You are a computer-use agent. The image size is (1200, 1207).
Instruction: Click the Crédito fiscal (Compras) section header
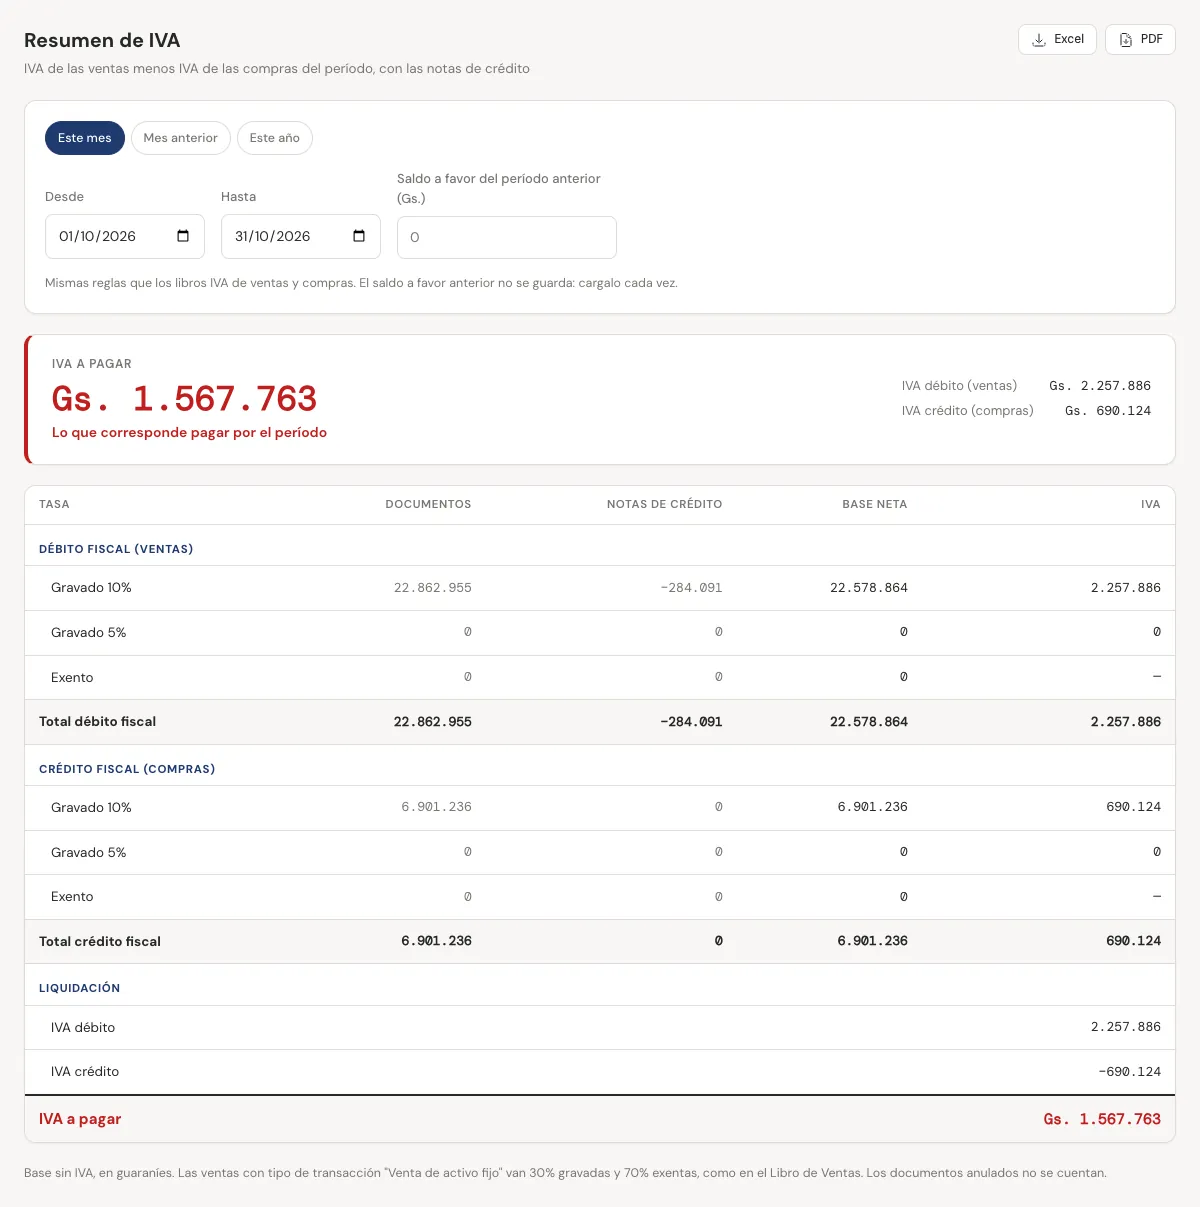pos(127,769)
